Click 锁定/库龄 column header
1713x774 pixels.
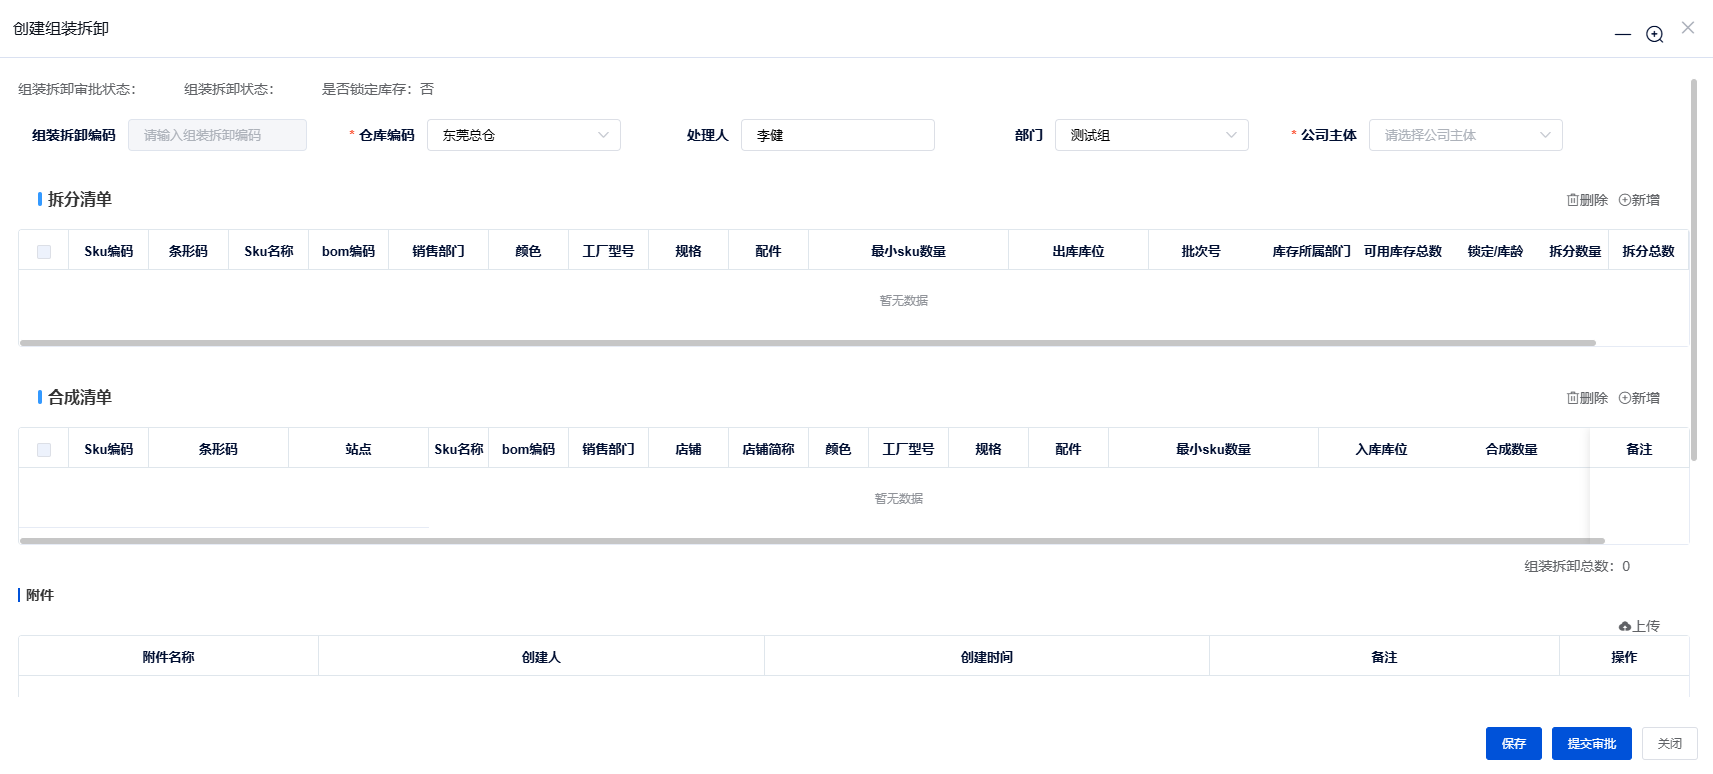1495,251
